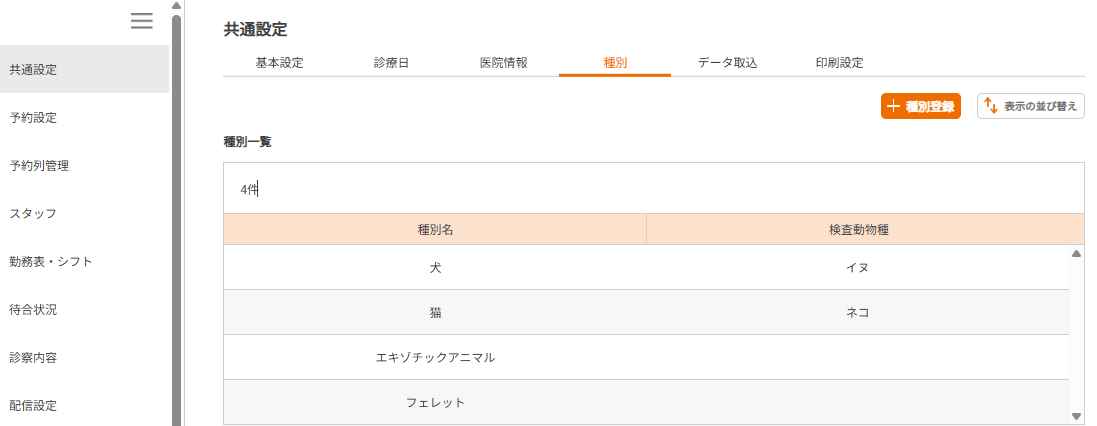Open 予約列管理 in the sidebar

point(39,166)
